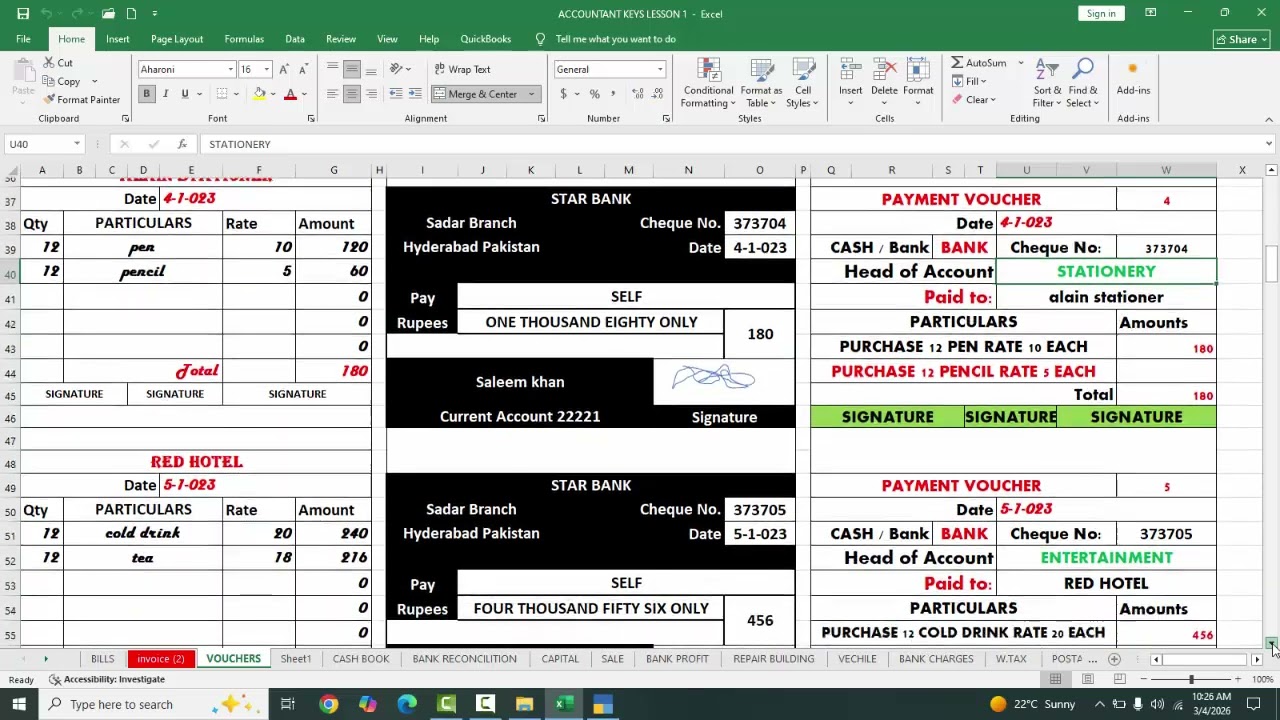
Task: Open the Add-ins button
Action: tap(1133, 78)
